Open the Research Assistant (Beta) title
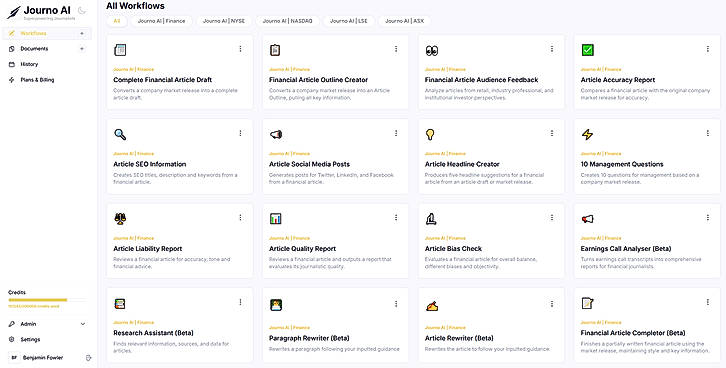 point(153,333)
